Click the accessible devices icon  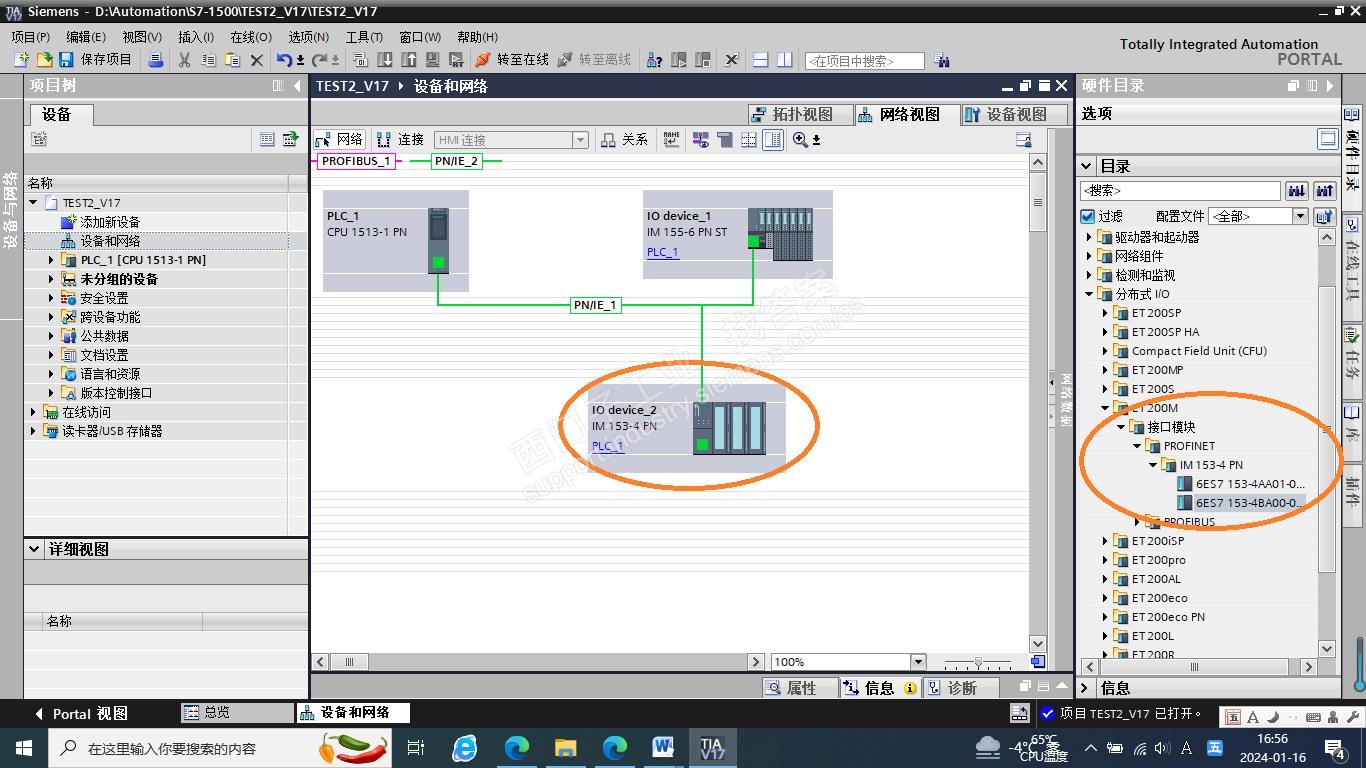coord(655,60)
